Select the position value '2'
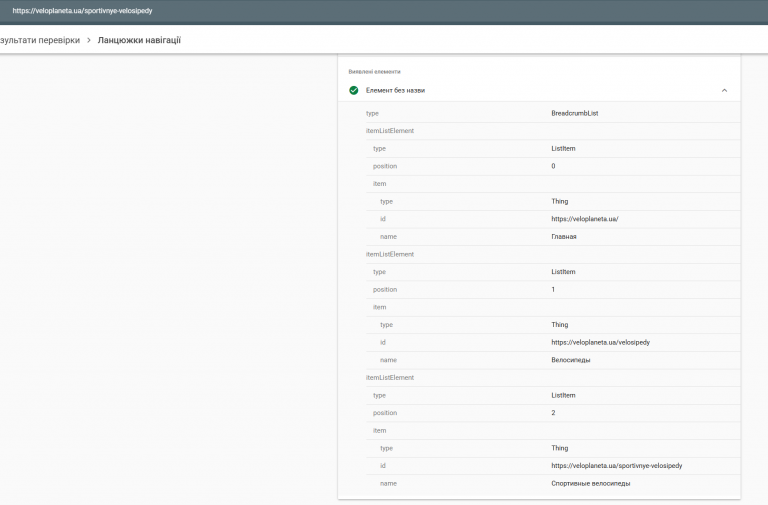 coord(553,413)
